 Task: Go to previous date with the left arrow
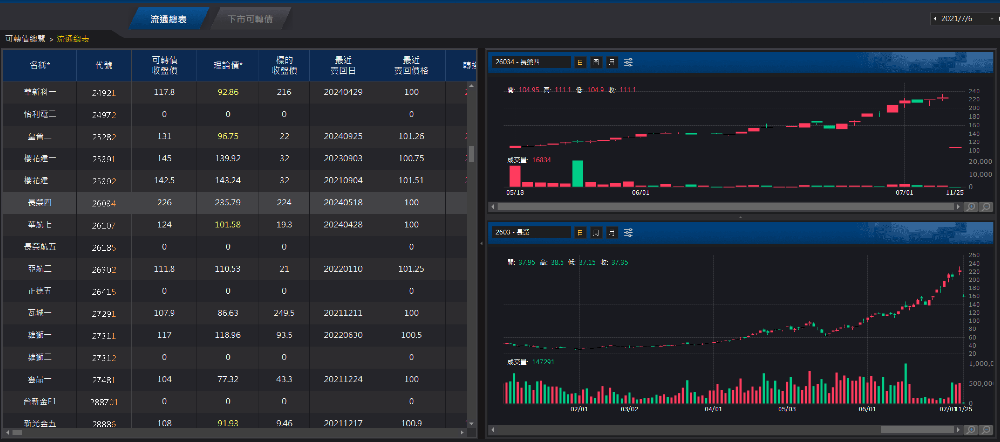[935, 19]
